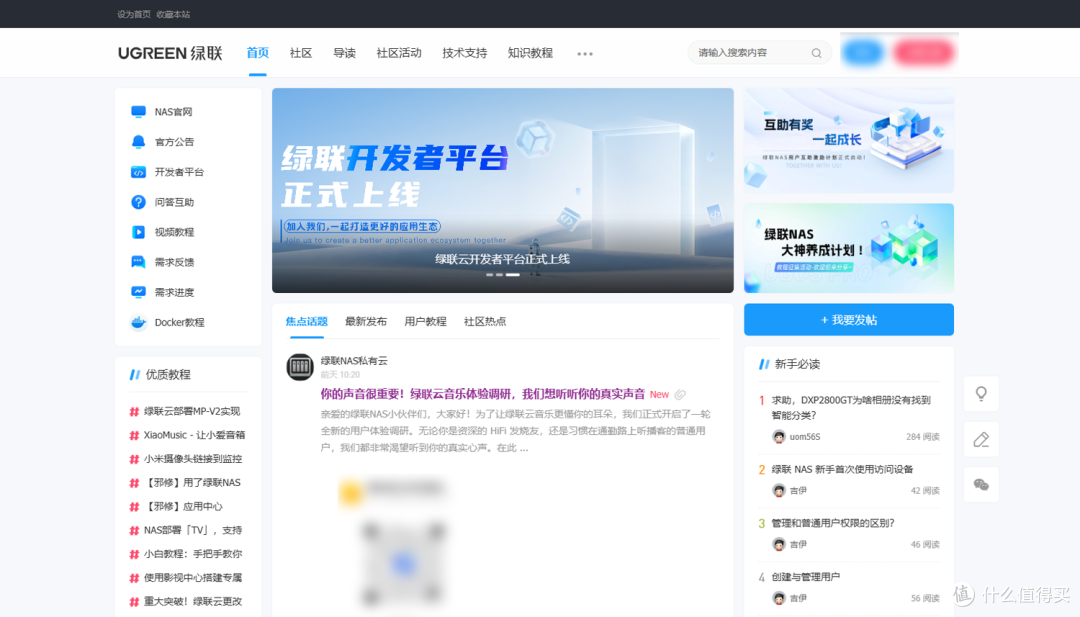This screenshot has width=1080, height=617.
Task: Click 吉伊 avatar under 新手首次使用访问设备
Action: pos(779,490)
